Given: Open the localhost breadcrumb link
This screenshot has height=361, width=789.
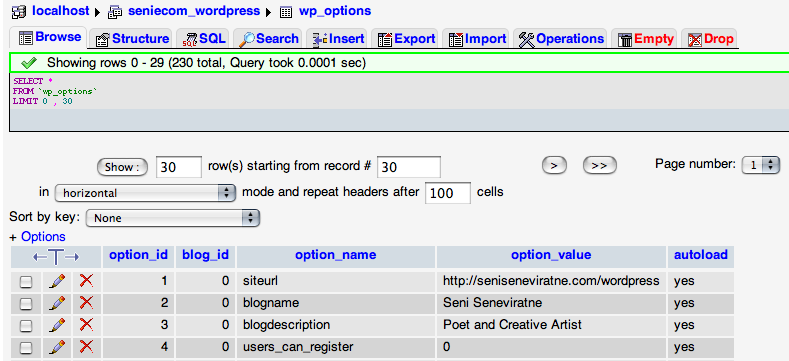Looking at the screenshot, I should 60,11.
